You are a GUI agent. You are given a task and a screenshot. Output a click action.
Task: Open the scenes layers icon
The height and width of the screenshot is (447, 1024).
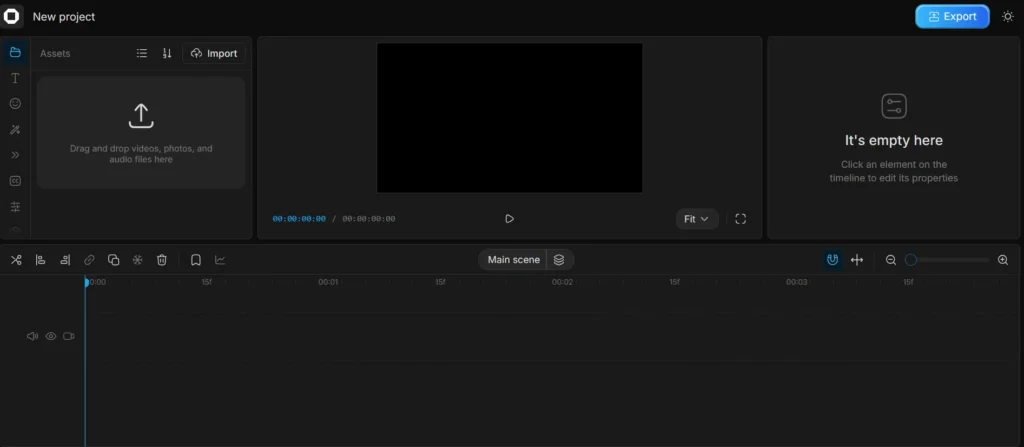(559, 260)
